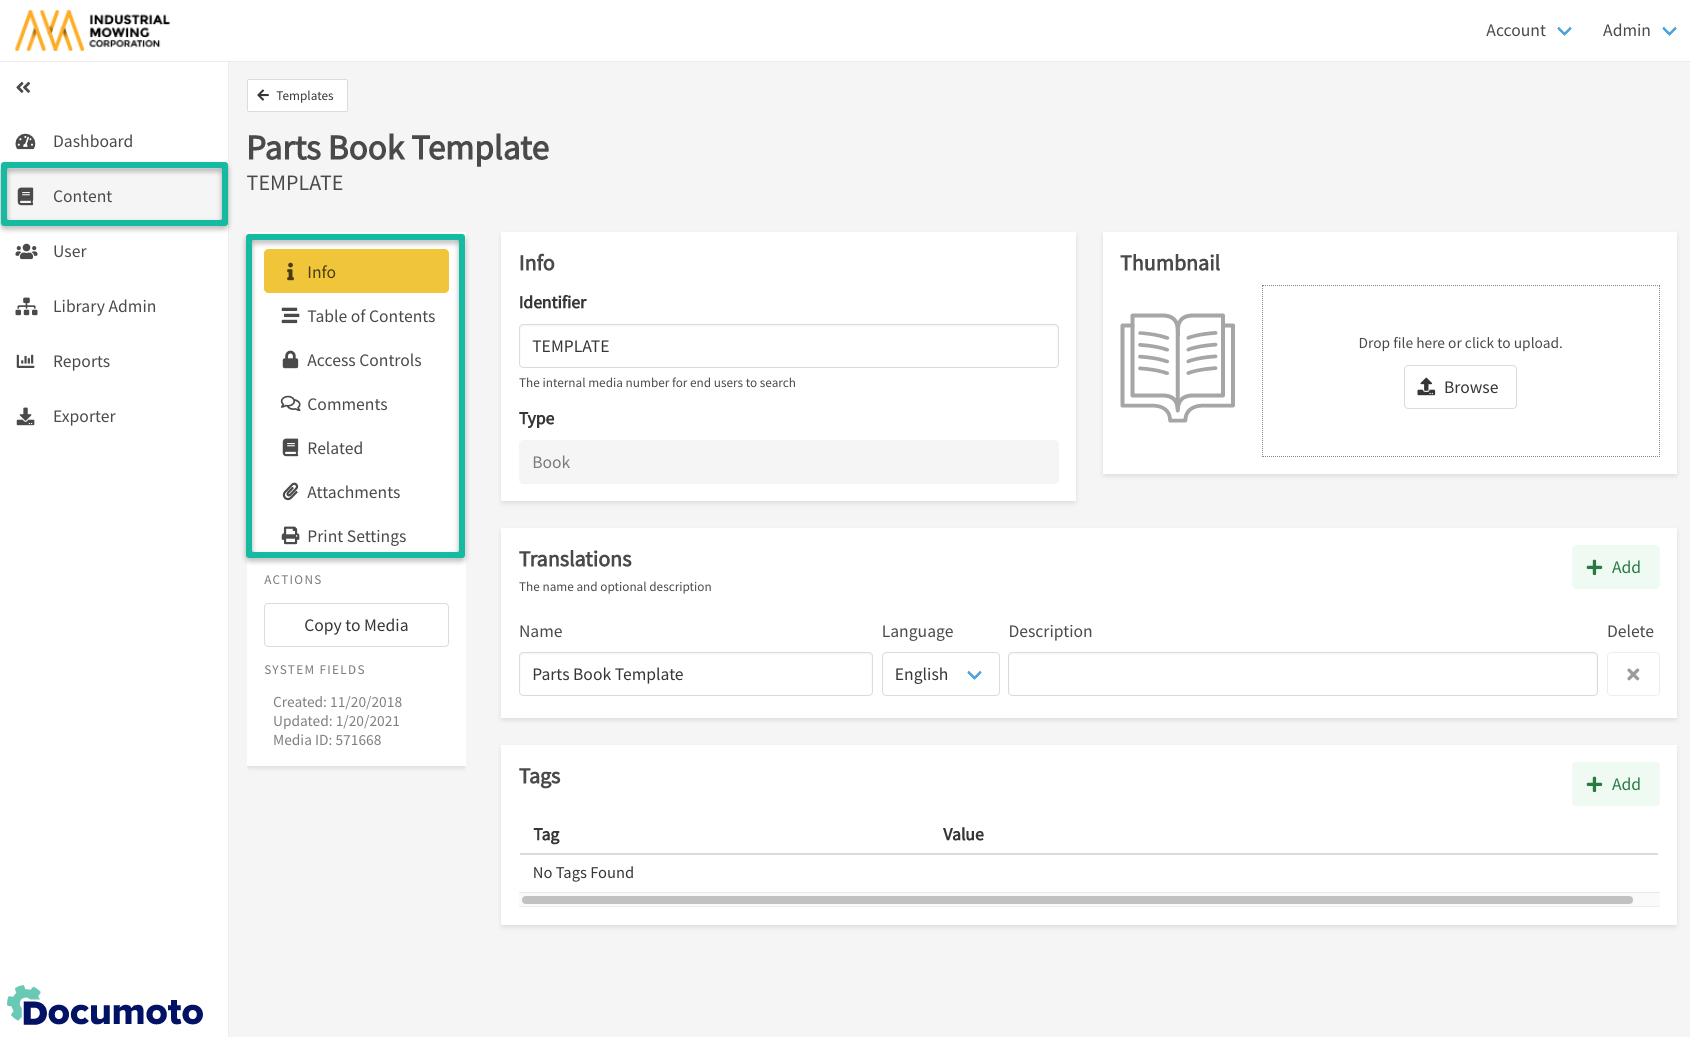The image size is (1690, 1037).
Task: Open the Table of Contents tab
Action: tap(370, 317)
